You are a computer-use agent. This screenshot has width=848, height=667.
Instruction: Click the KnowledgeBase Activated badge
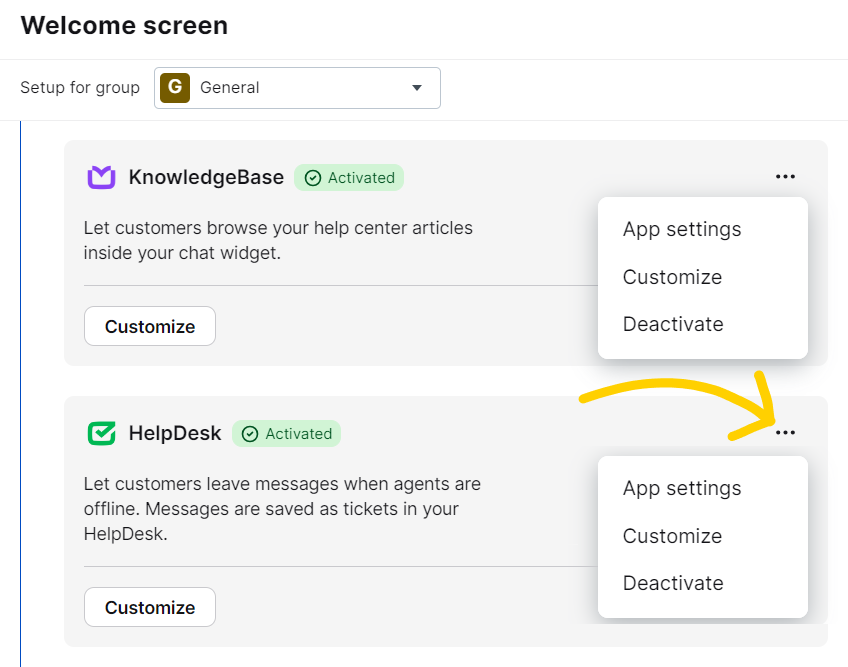coord(349,177)
